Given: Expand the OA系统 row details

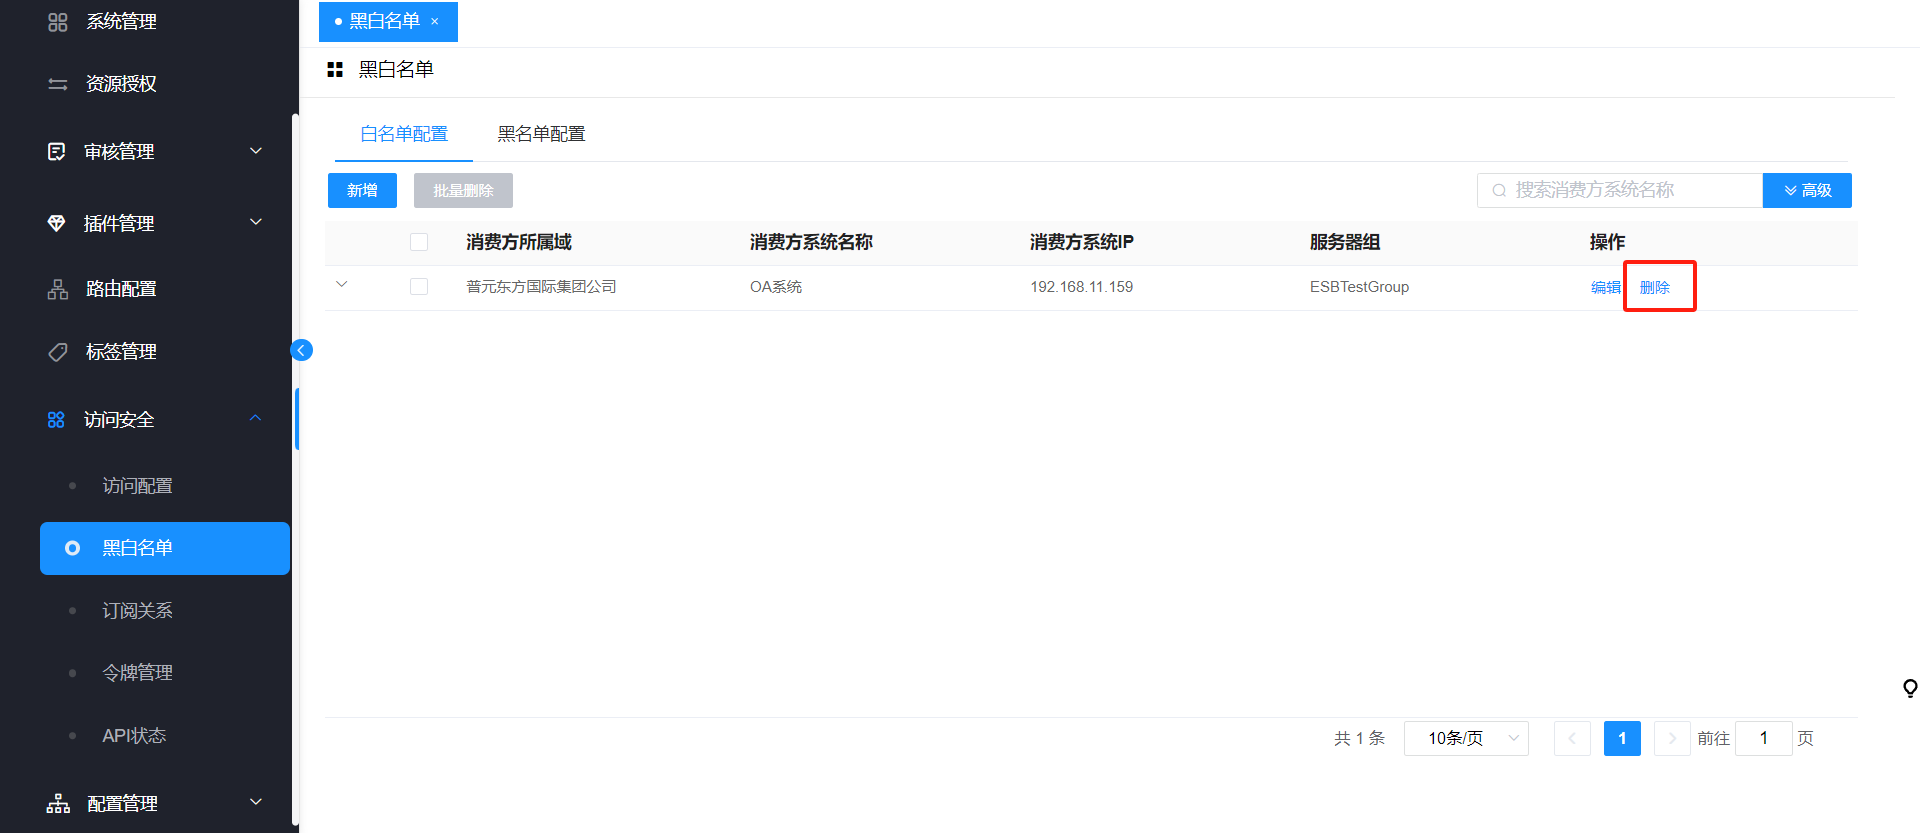Looking at the screenshot, I should (x=342, y=285).
